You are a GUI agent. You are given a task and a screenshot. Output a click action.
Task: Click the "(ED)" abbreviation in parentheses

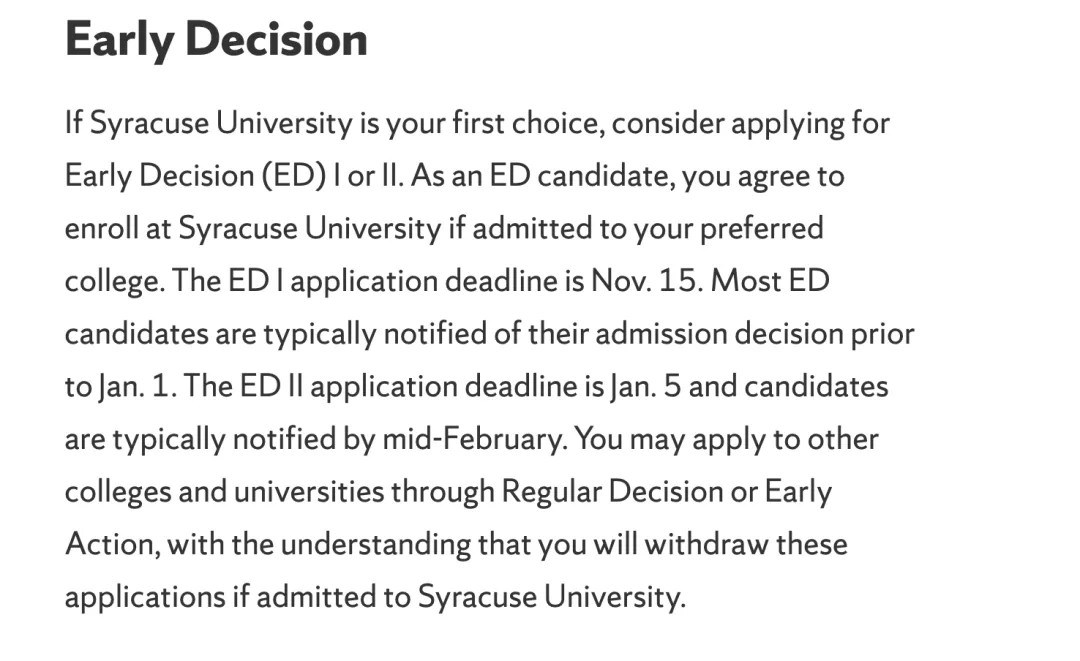coord(293,176)
